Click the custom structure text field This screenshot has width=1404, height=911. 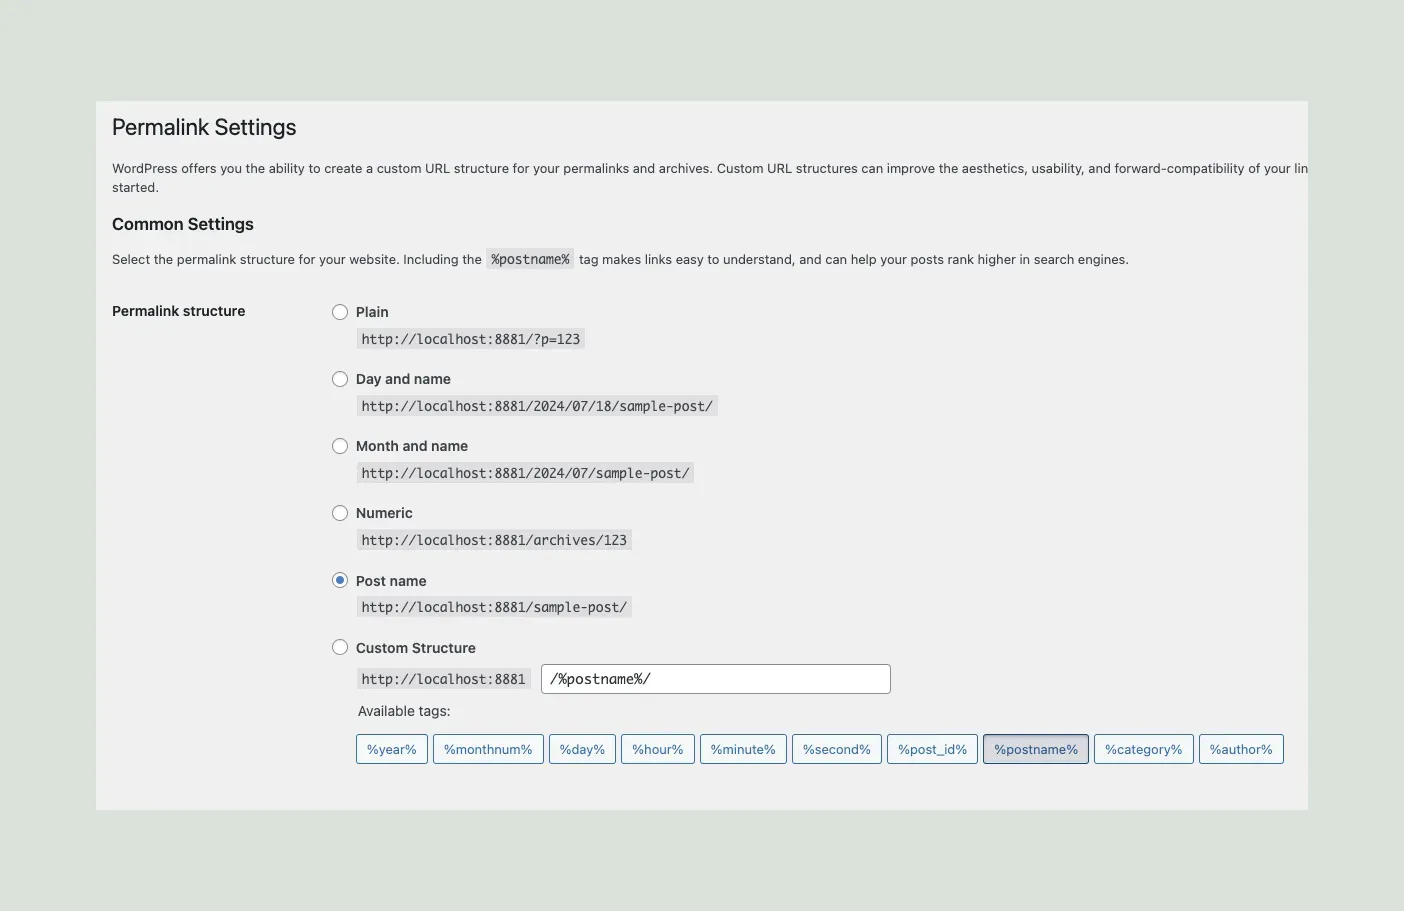coord(715,679)
